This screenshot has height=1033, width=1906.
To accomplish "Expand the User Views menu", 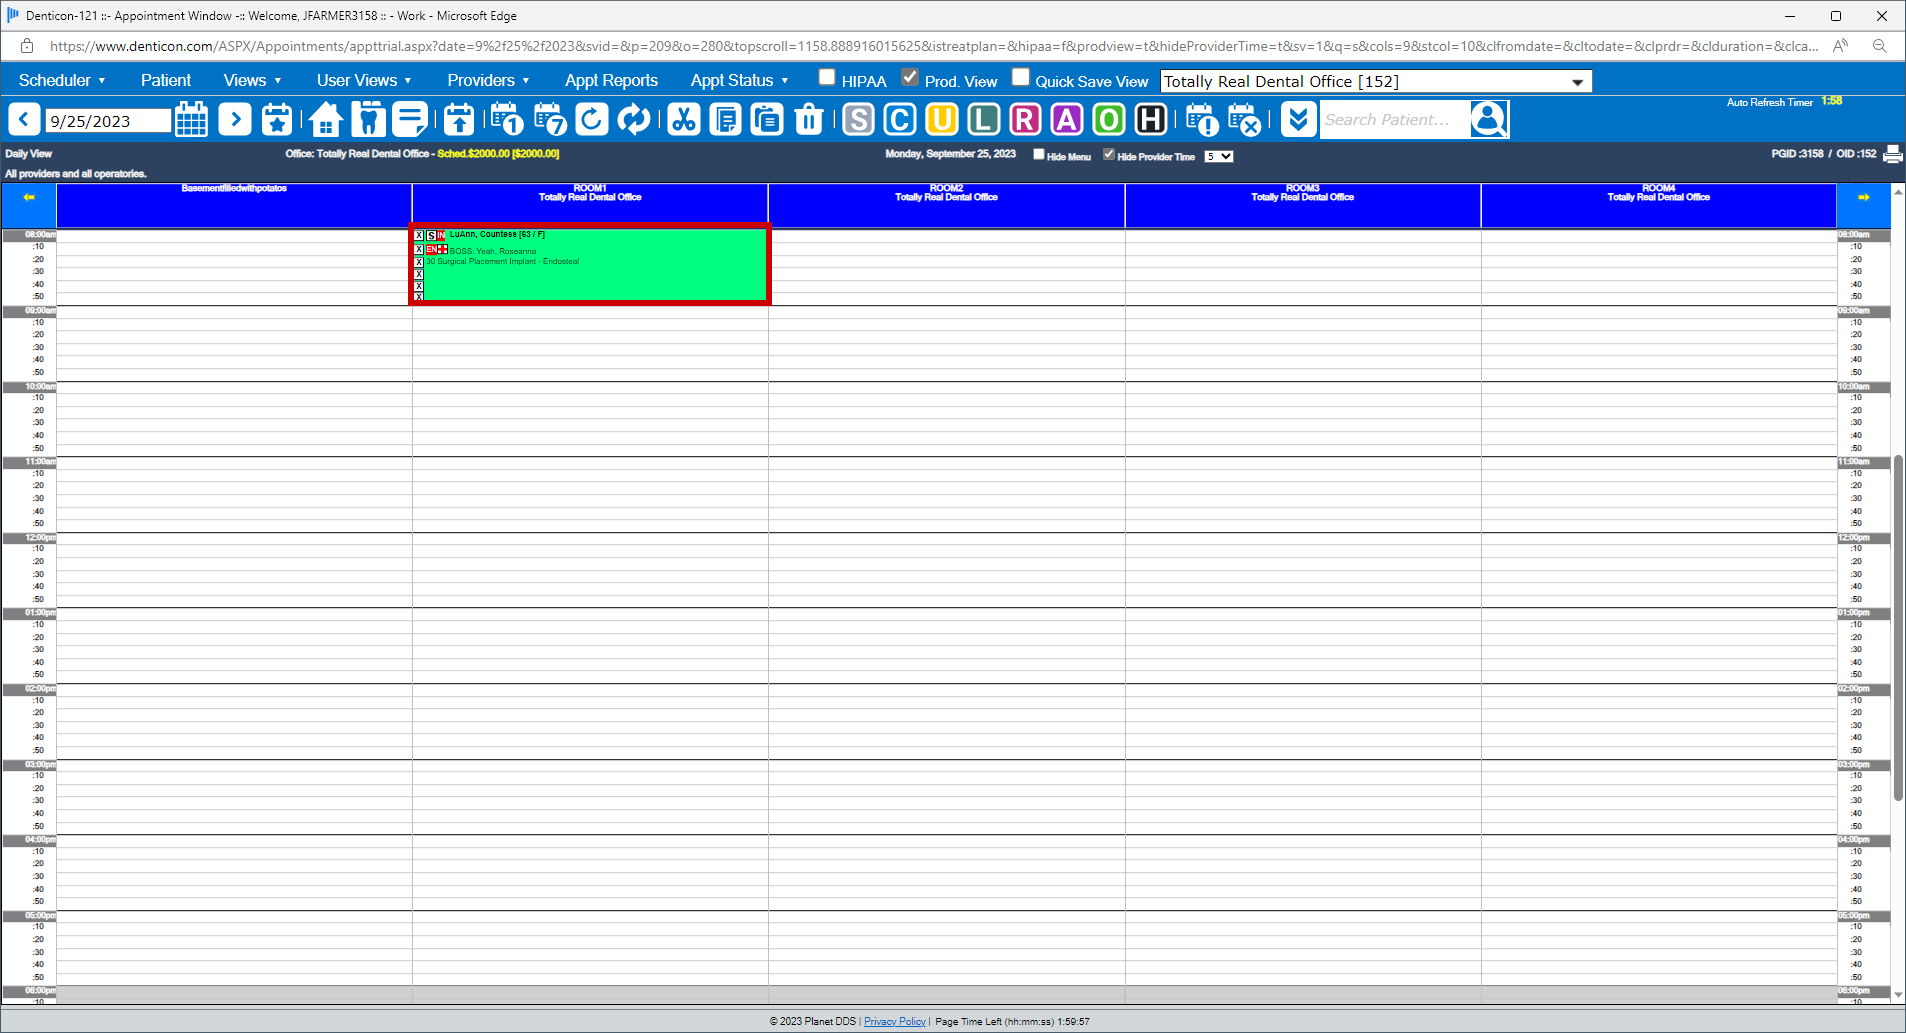I will [x=364, y=80].
